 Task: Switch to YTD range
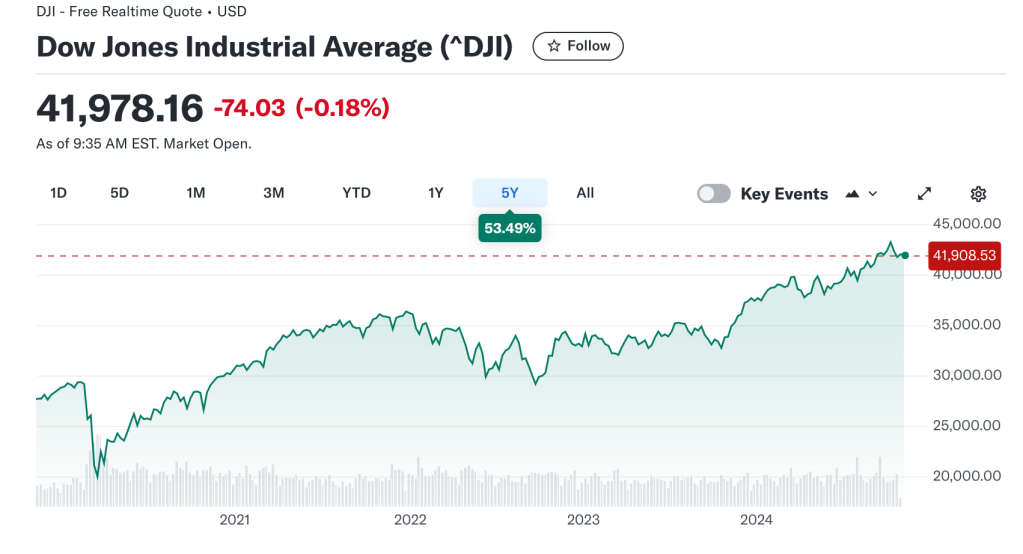357,193
